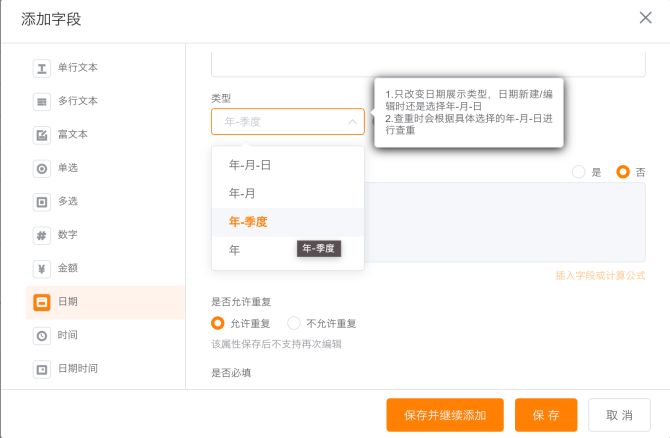Choose the rich text field icon
670x438 pixels.
[x=42, y=135]
